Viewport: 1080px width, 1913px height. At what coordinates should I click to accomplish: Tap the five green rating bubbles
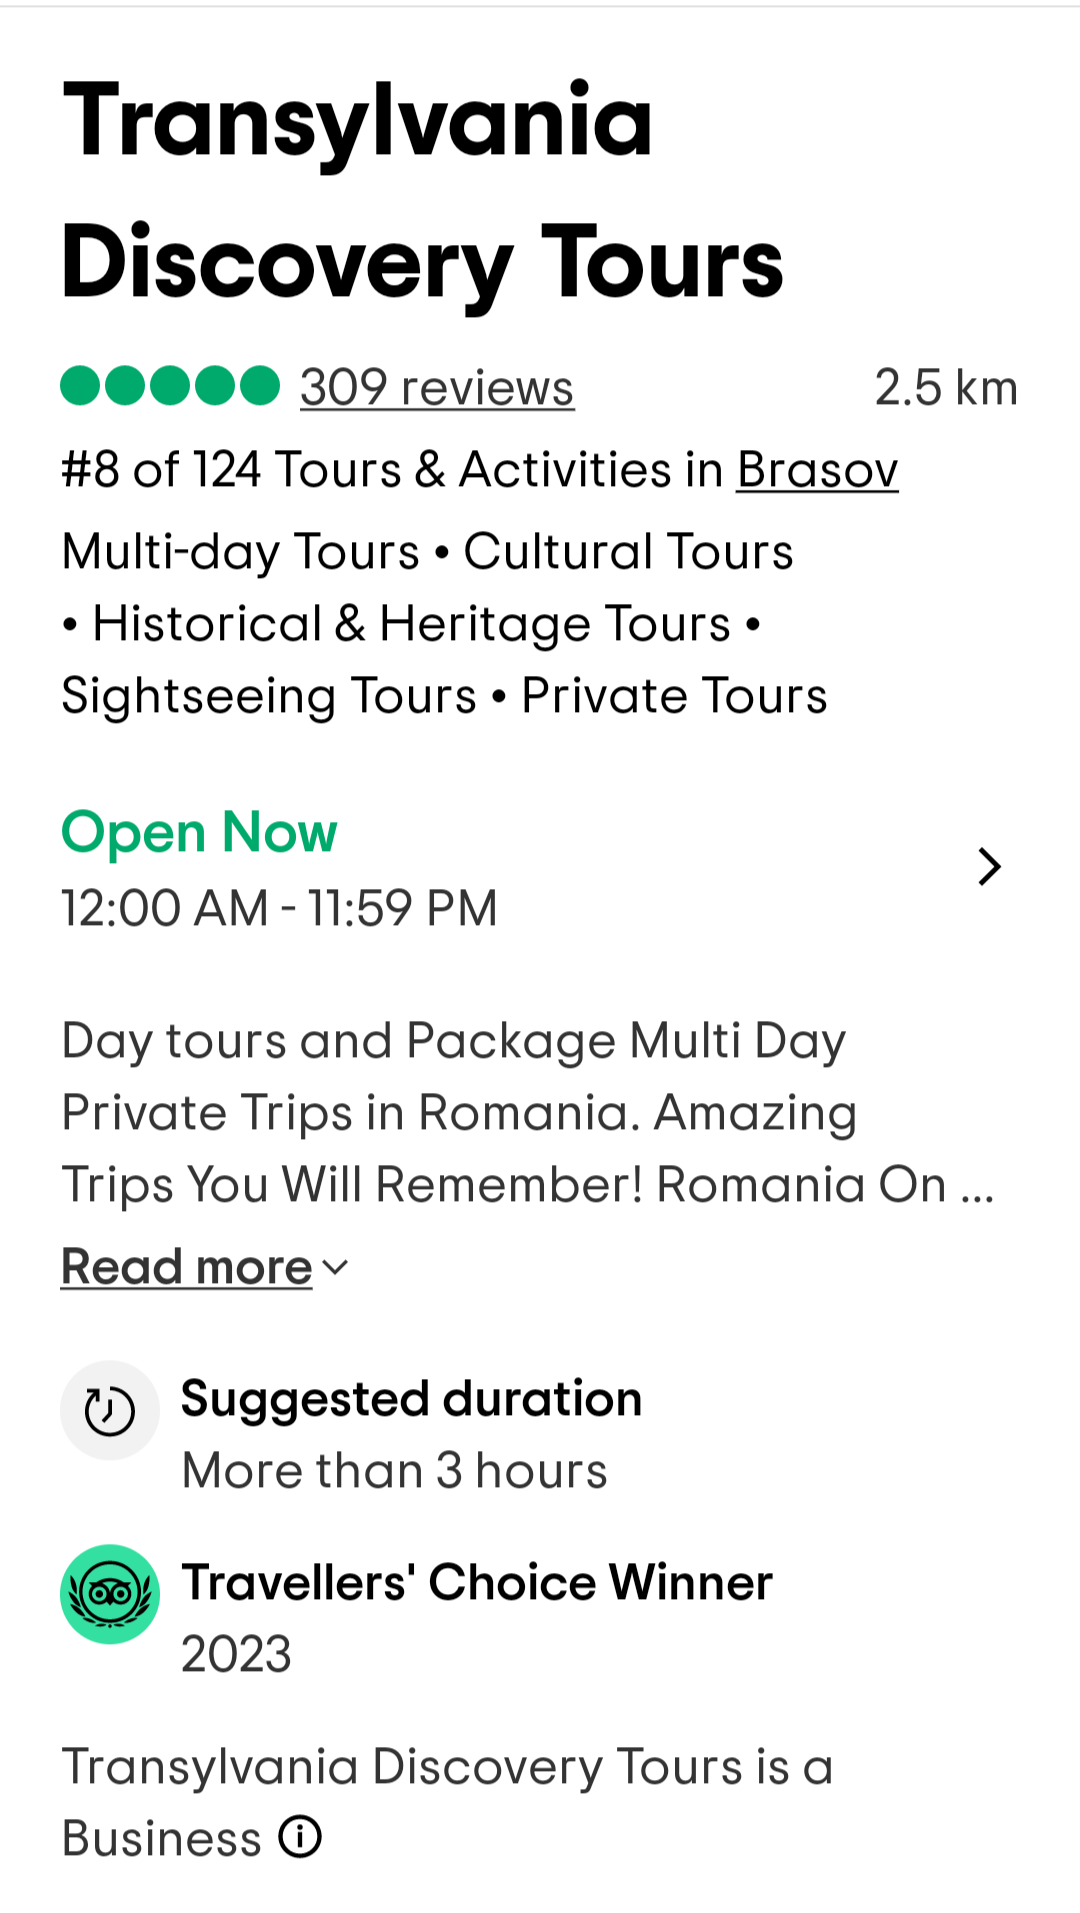point(170,386)
